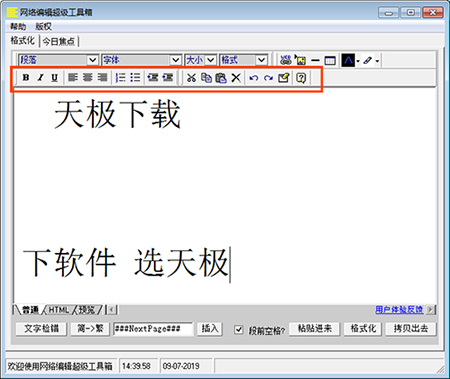
Task: Click the notepad edit icon
Action: tap(283, 78)
